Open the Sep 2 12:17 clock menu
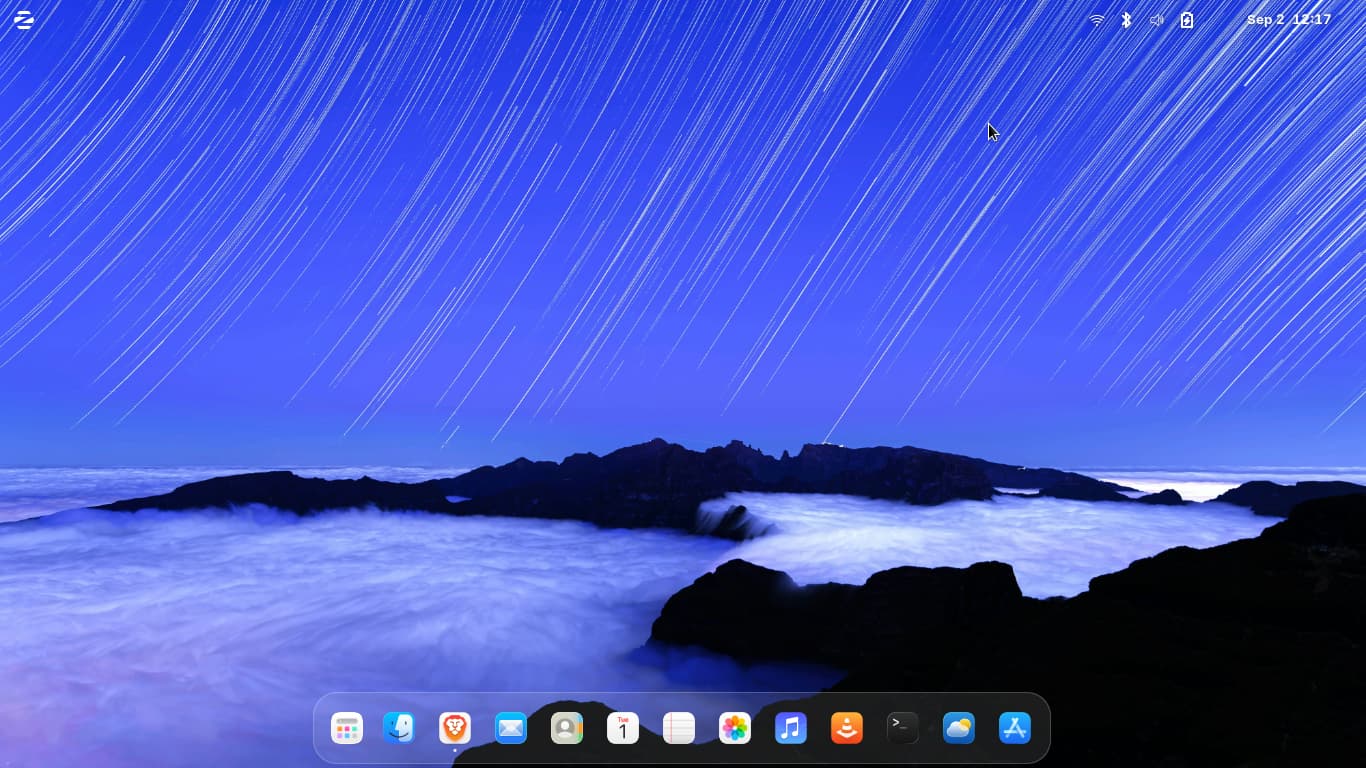The height and width of the screenshot is (768, 1366). (x=1288, y=20)
